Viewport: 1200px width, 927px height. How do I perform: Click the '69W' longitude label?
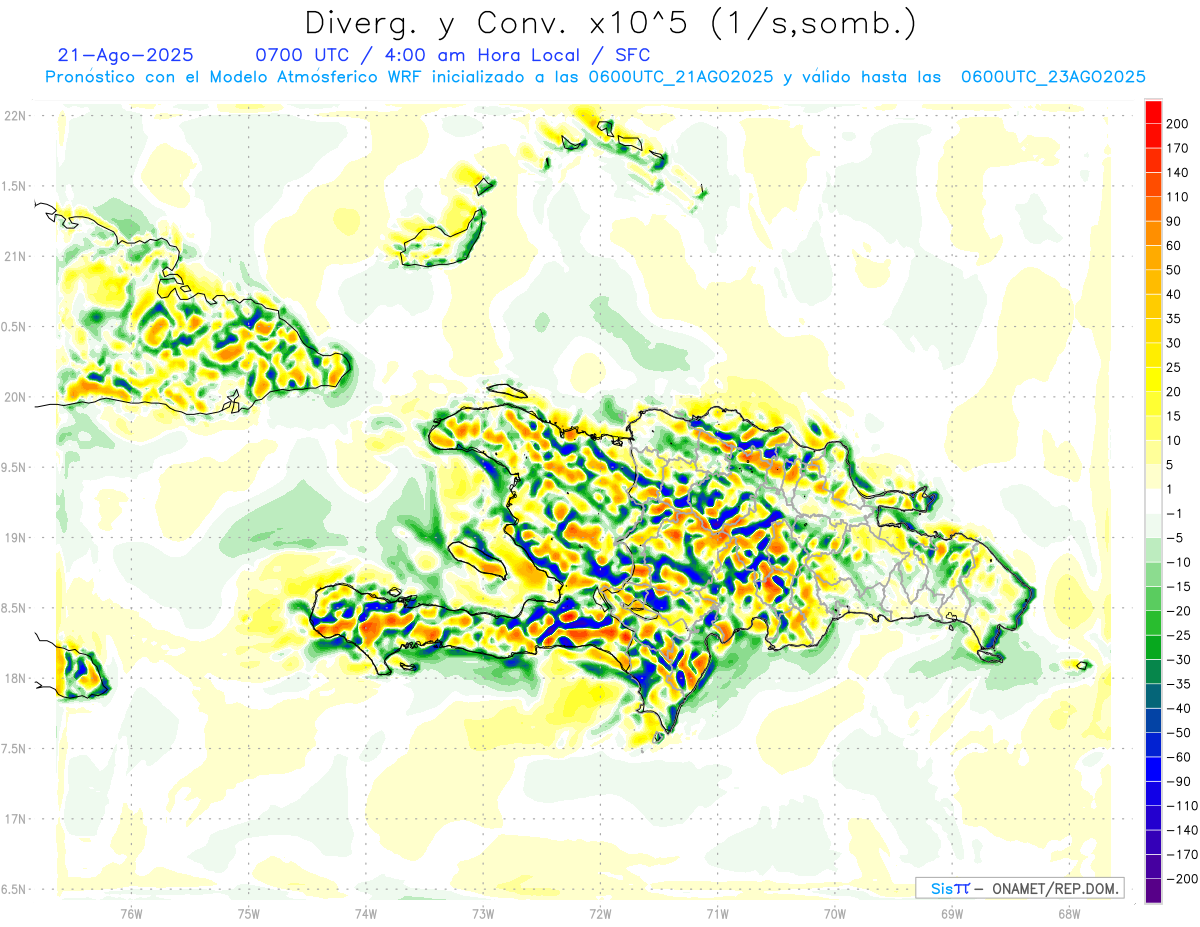(952, 912)
